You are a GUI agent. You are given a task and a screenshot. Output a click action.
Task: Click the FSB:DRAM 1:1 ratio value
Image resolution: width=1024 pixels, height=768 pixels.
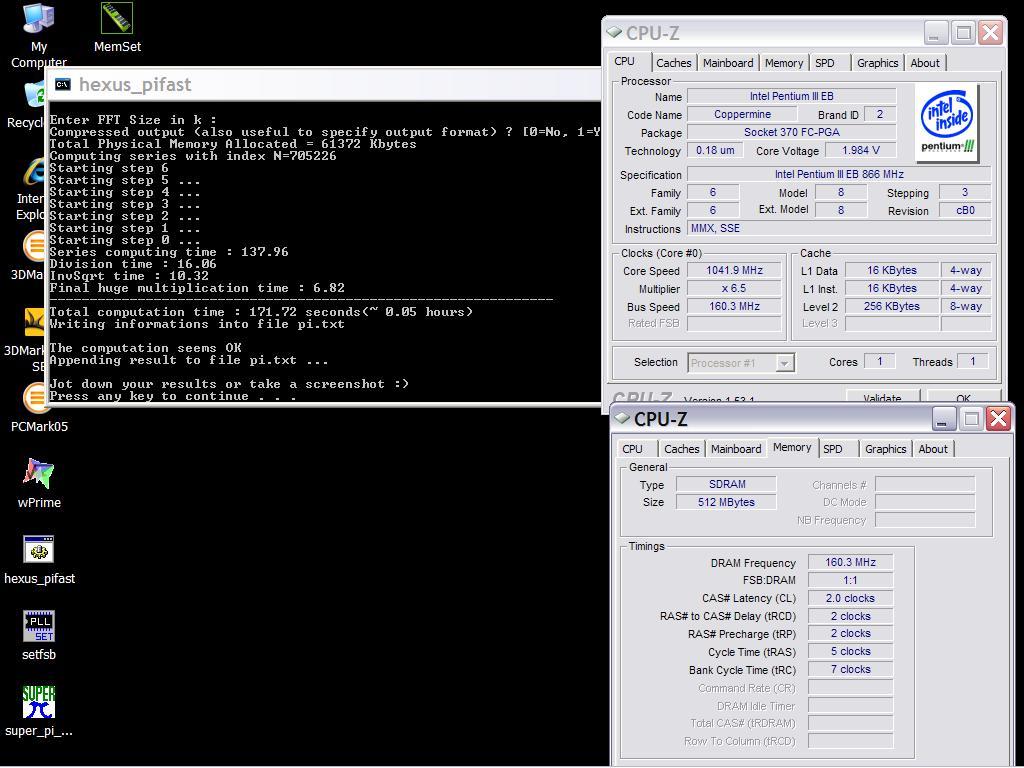tap(850, 580)
